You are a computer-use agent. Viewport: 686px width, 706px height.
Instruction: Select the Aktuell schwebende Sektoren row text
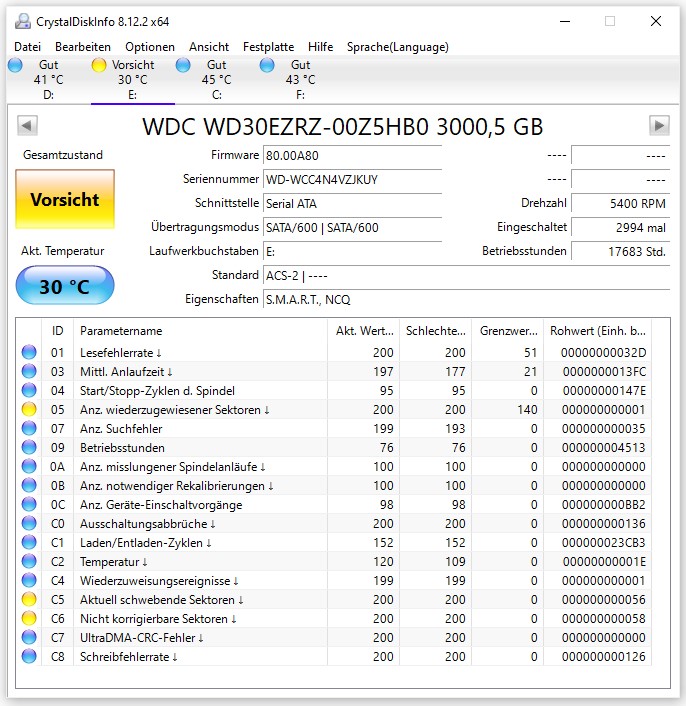pos(162,600)
